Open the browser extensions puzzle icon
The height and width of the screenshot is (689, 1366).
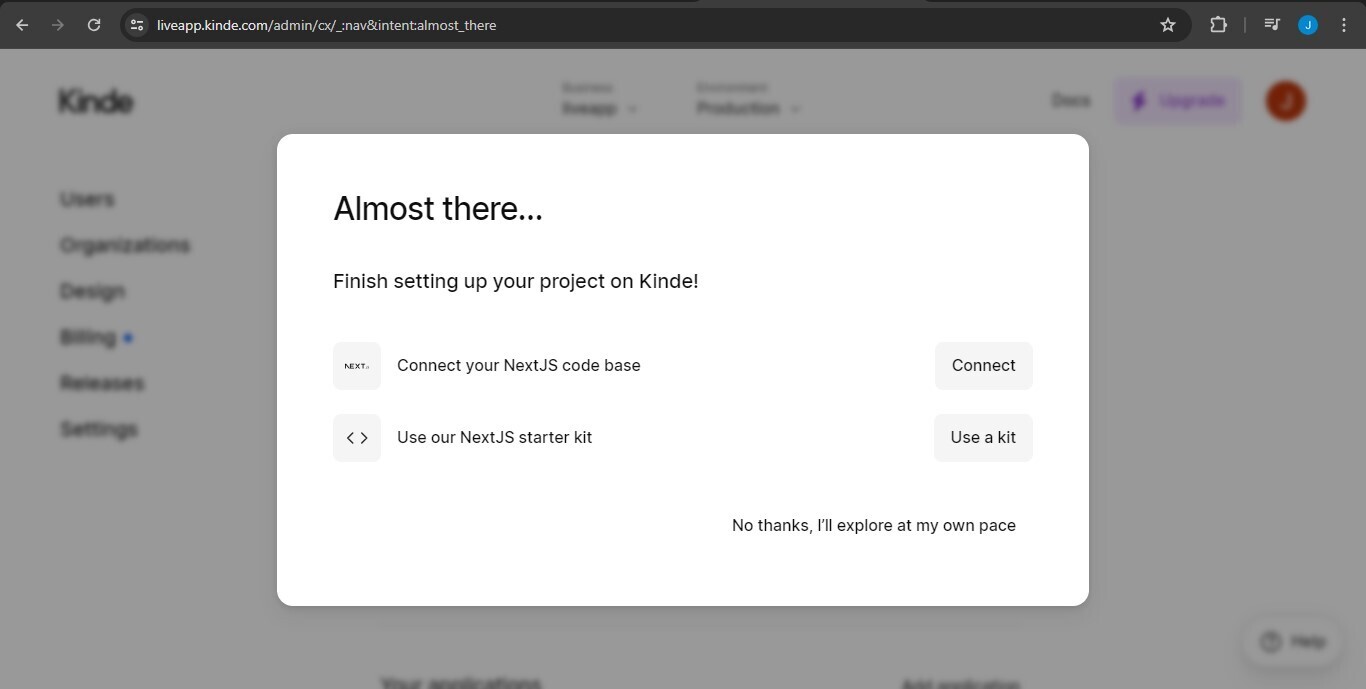(1218, 25)
